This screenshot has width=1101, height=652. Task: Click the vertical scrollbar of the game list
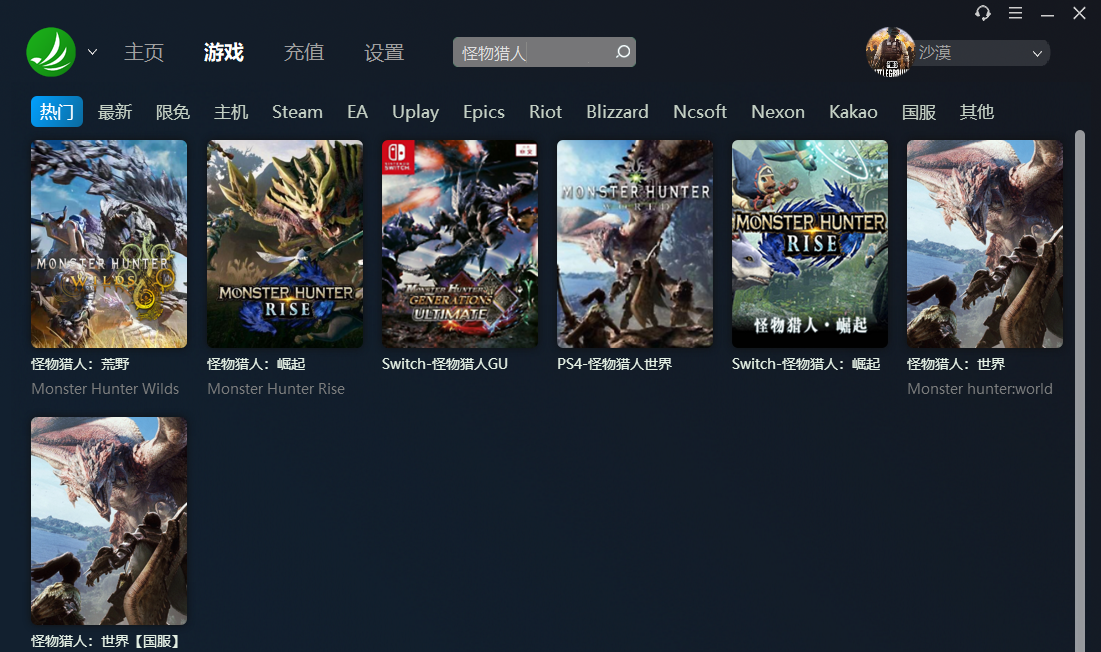[1080, 391]
